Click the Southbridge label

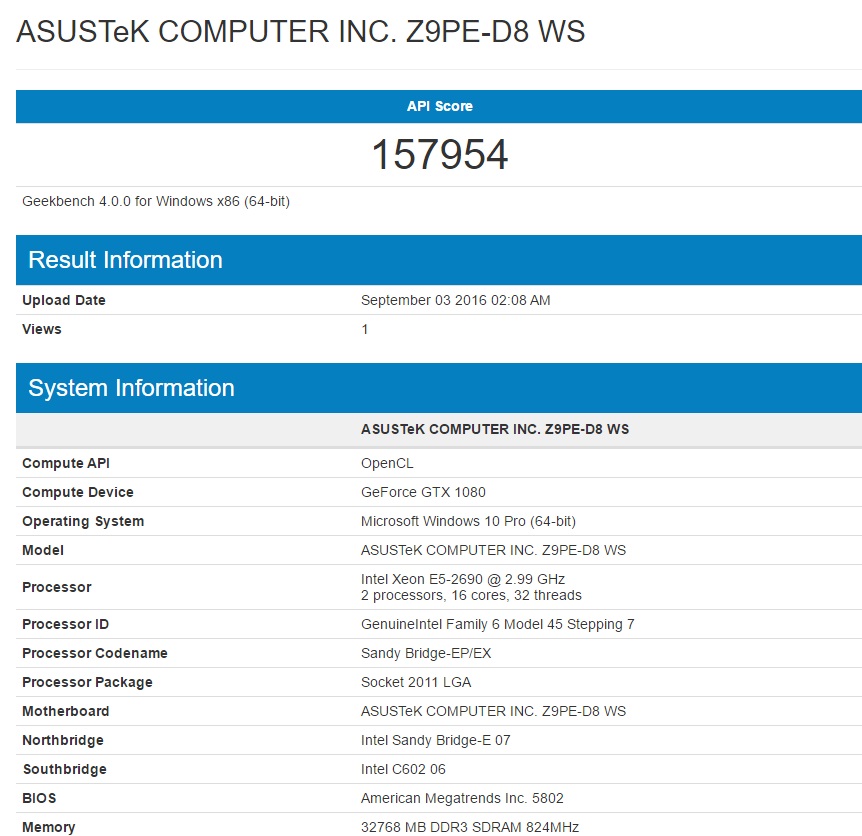pos(64,769)
